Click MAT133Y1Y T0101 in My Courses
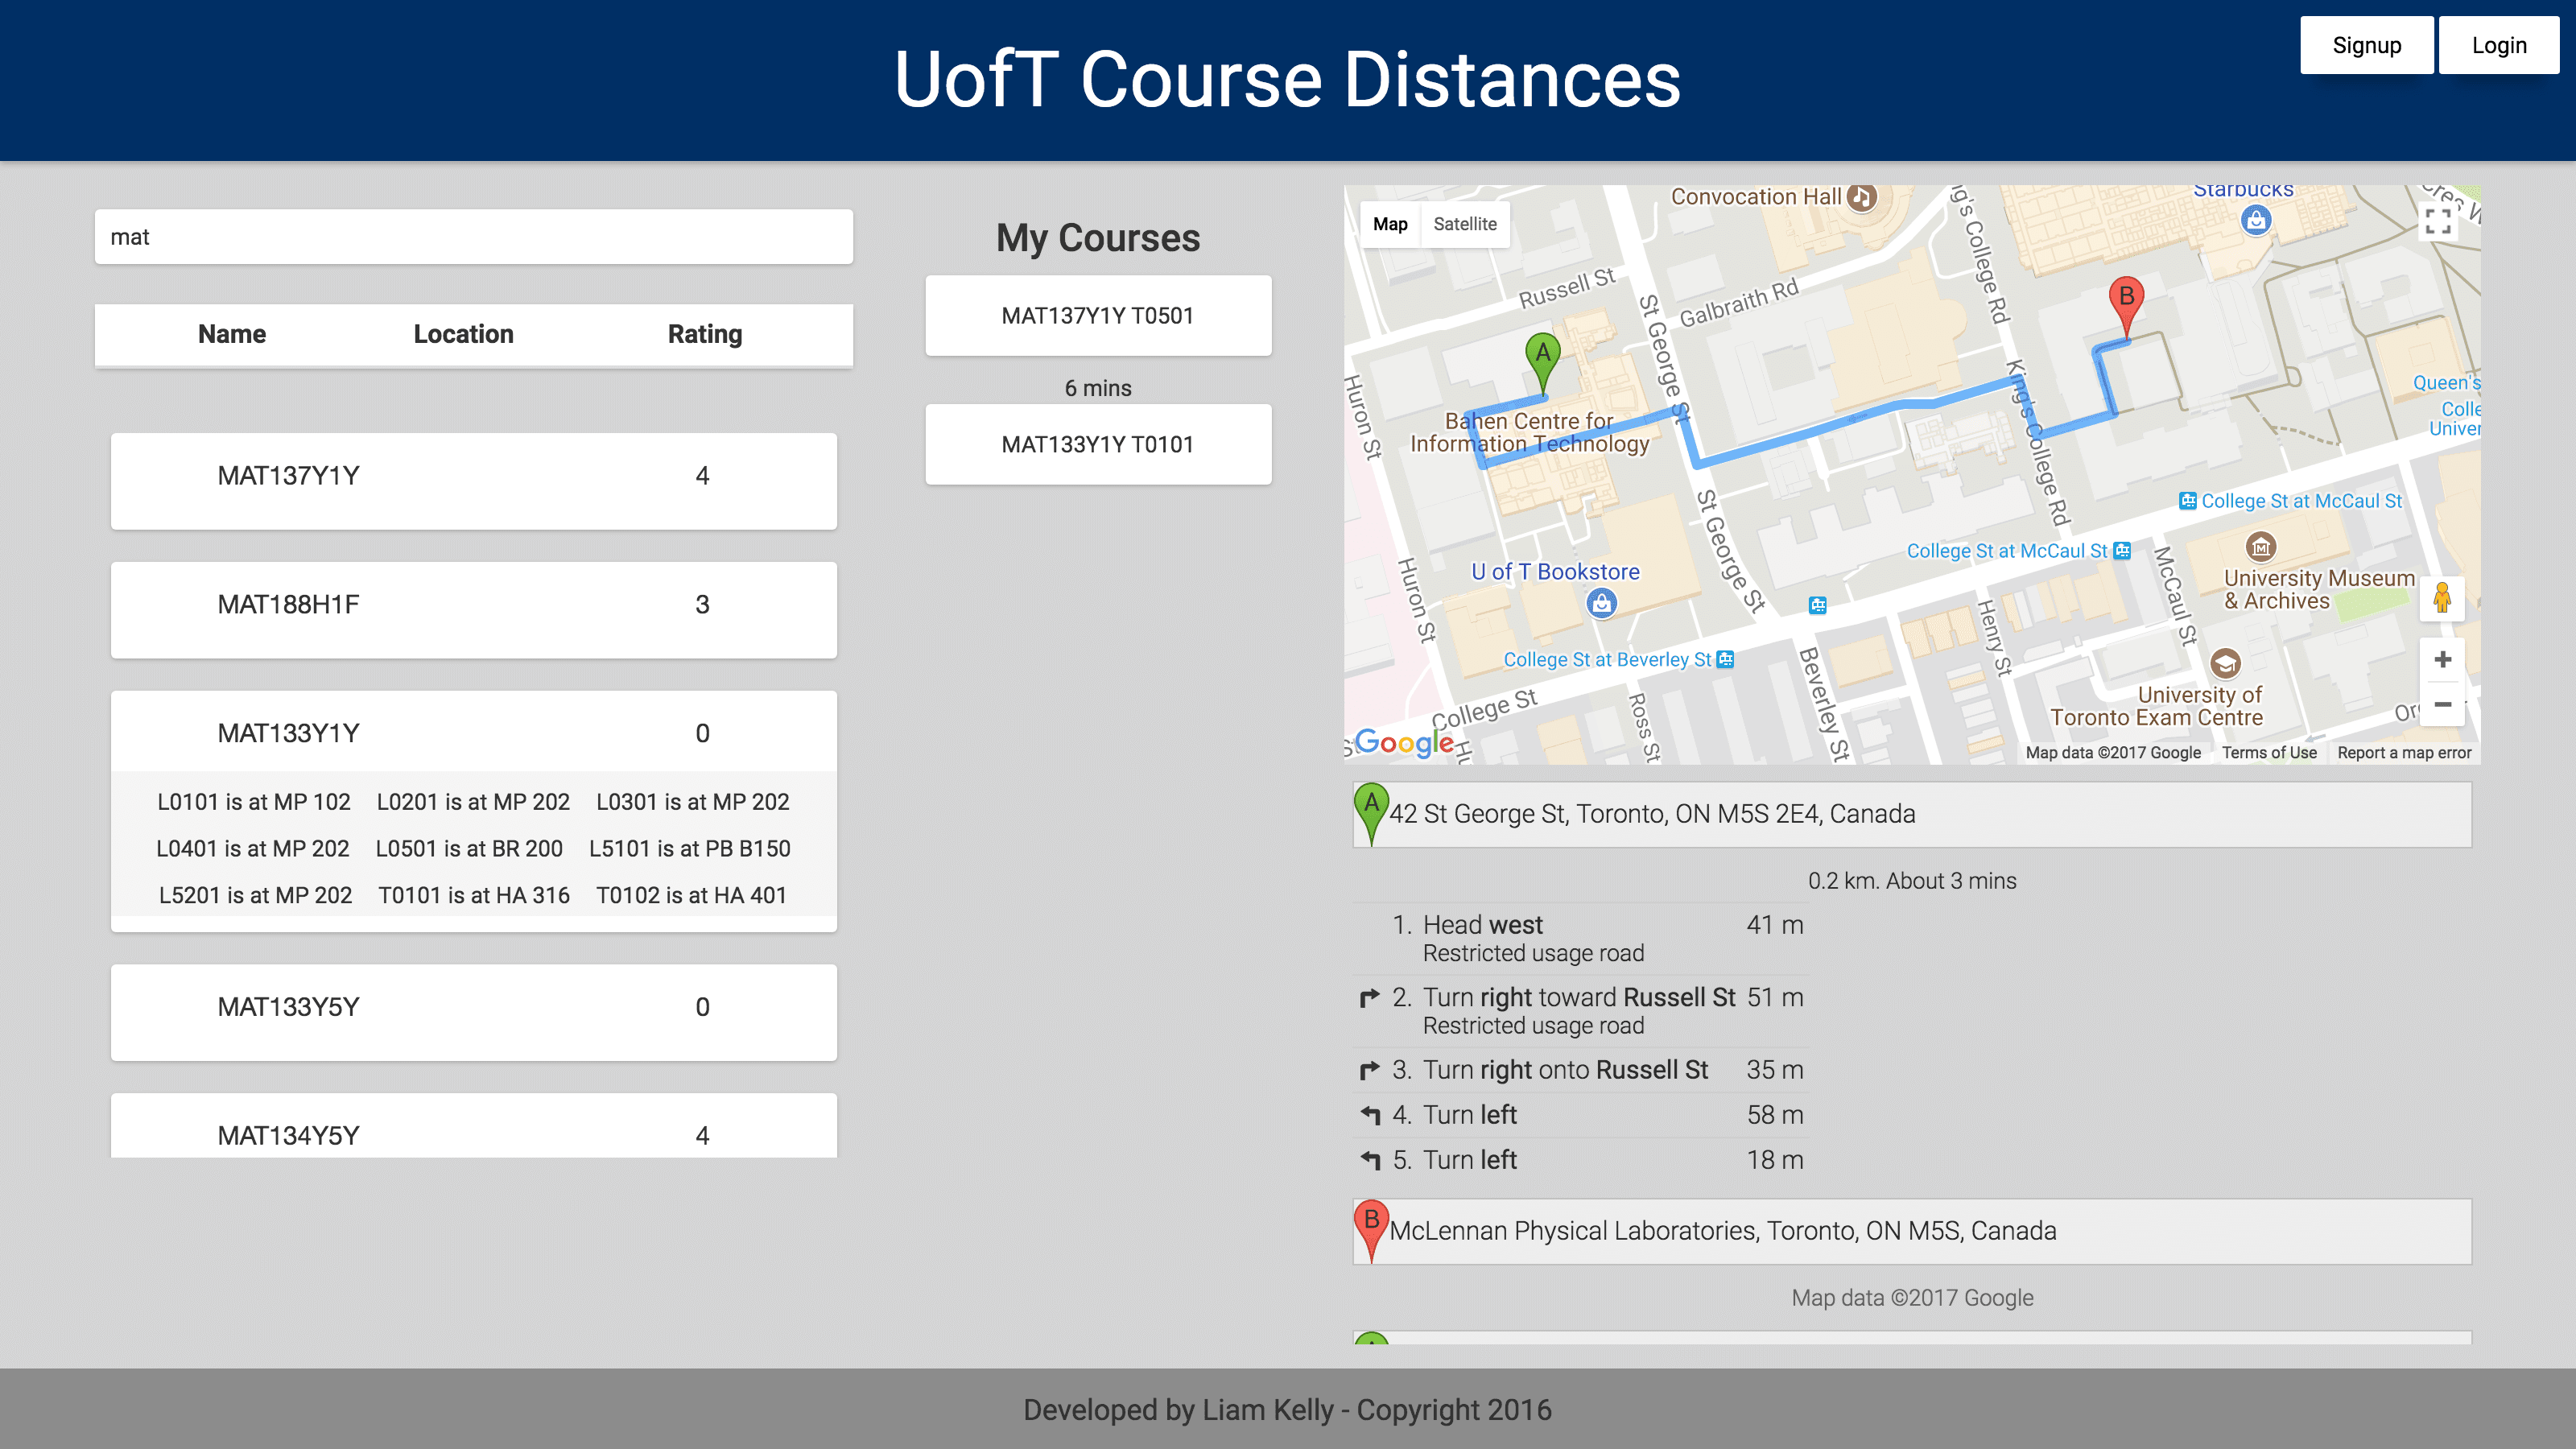Viewport: 2576px width, 1449px height. [x=1098, y=444]
